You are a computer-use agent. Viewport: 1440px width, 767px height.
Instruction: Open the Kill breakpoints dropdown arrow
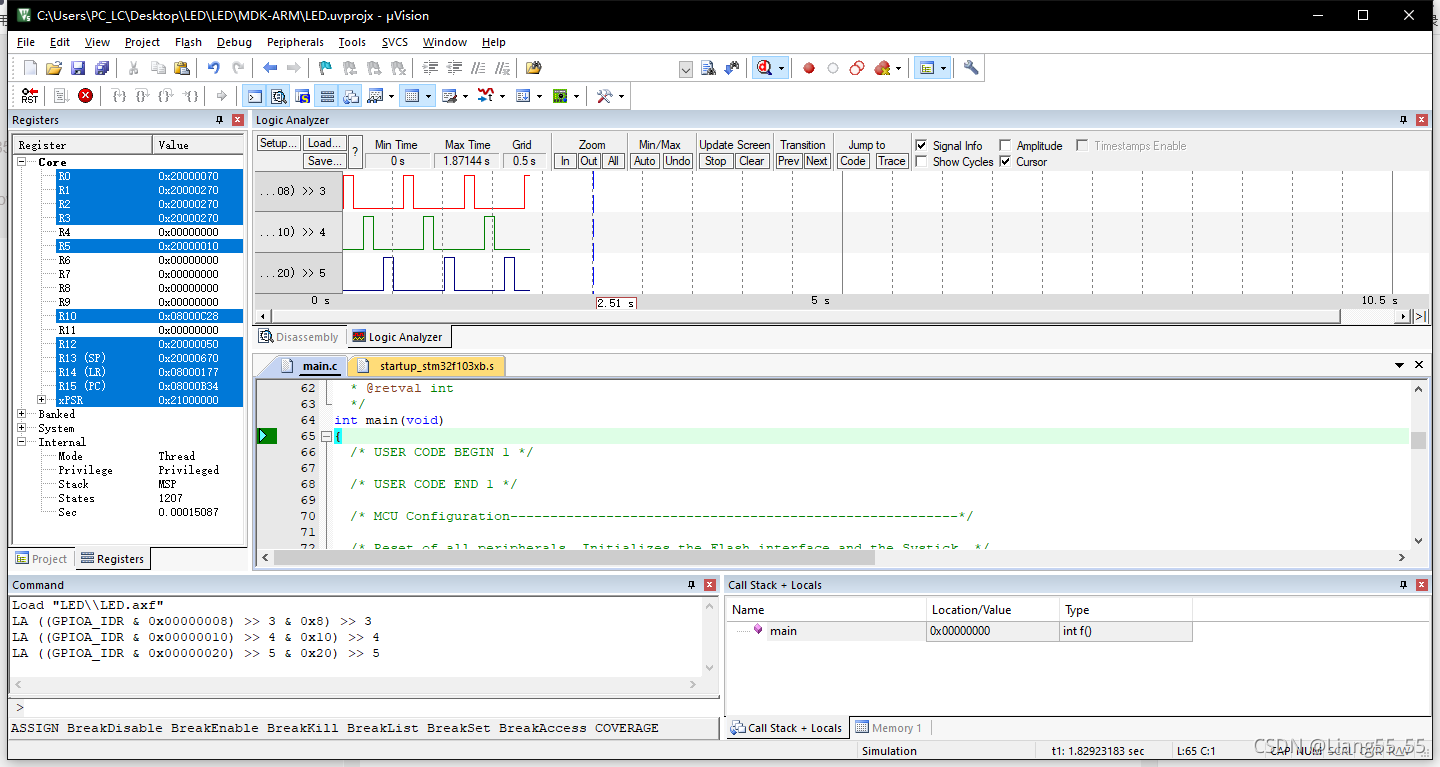(x=898, y=68)
